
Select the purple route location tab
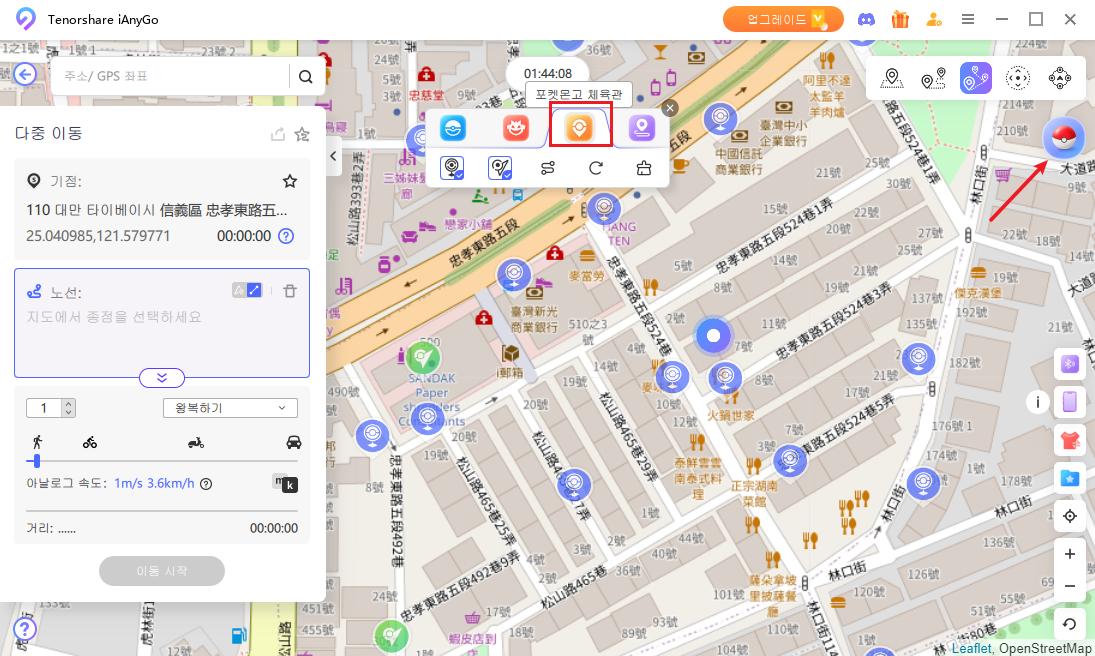click(x=641, y=127)
